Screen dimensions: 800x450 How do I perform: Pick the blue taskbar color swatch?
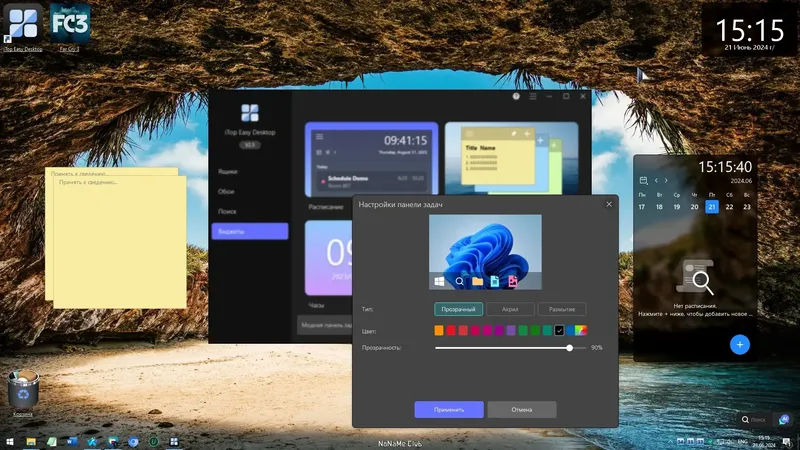570,331
